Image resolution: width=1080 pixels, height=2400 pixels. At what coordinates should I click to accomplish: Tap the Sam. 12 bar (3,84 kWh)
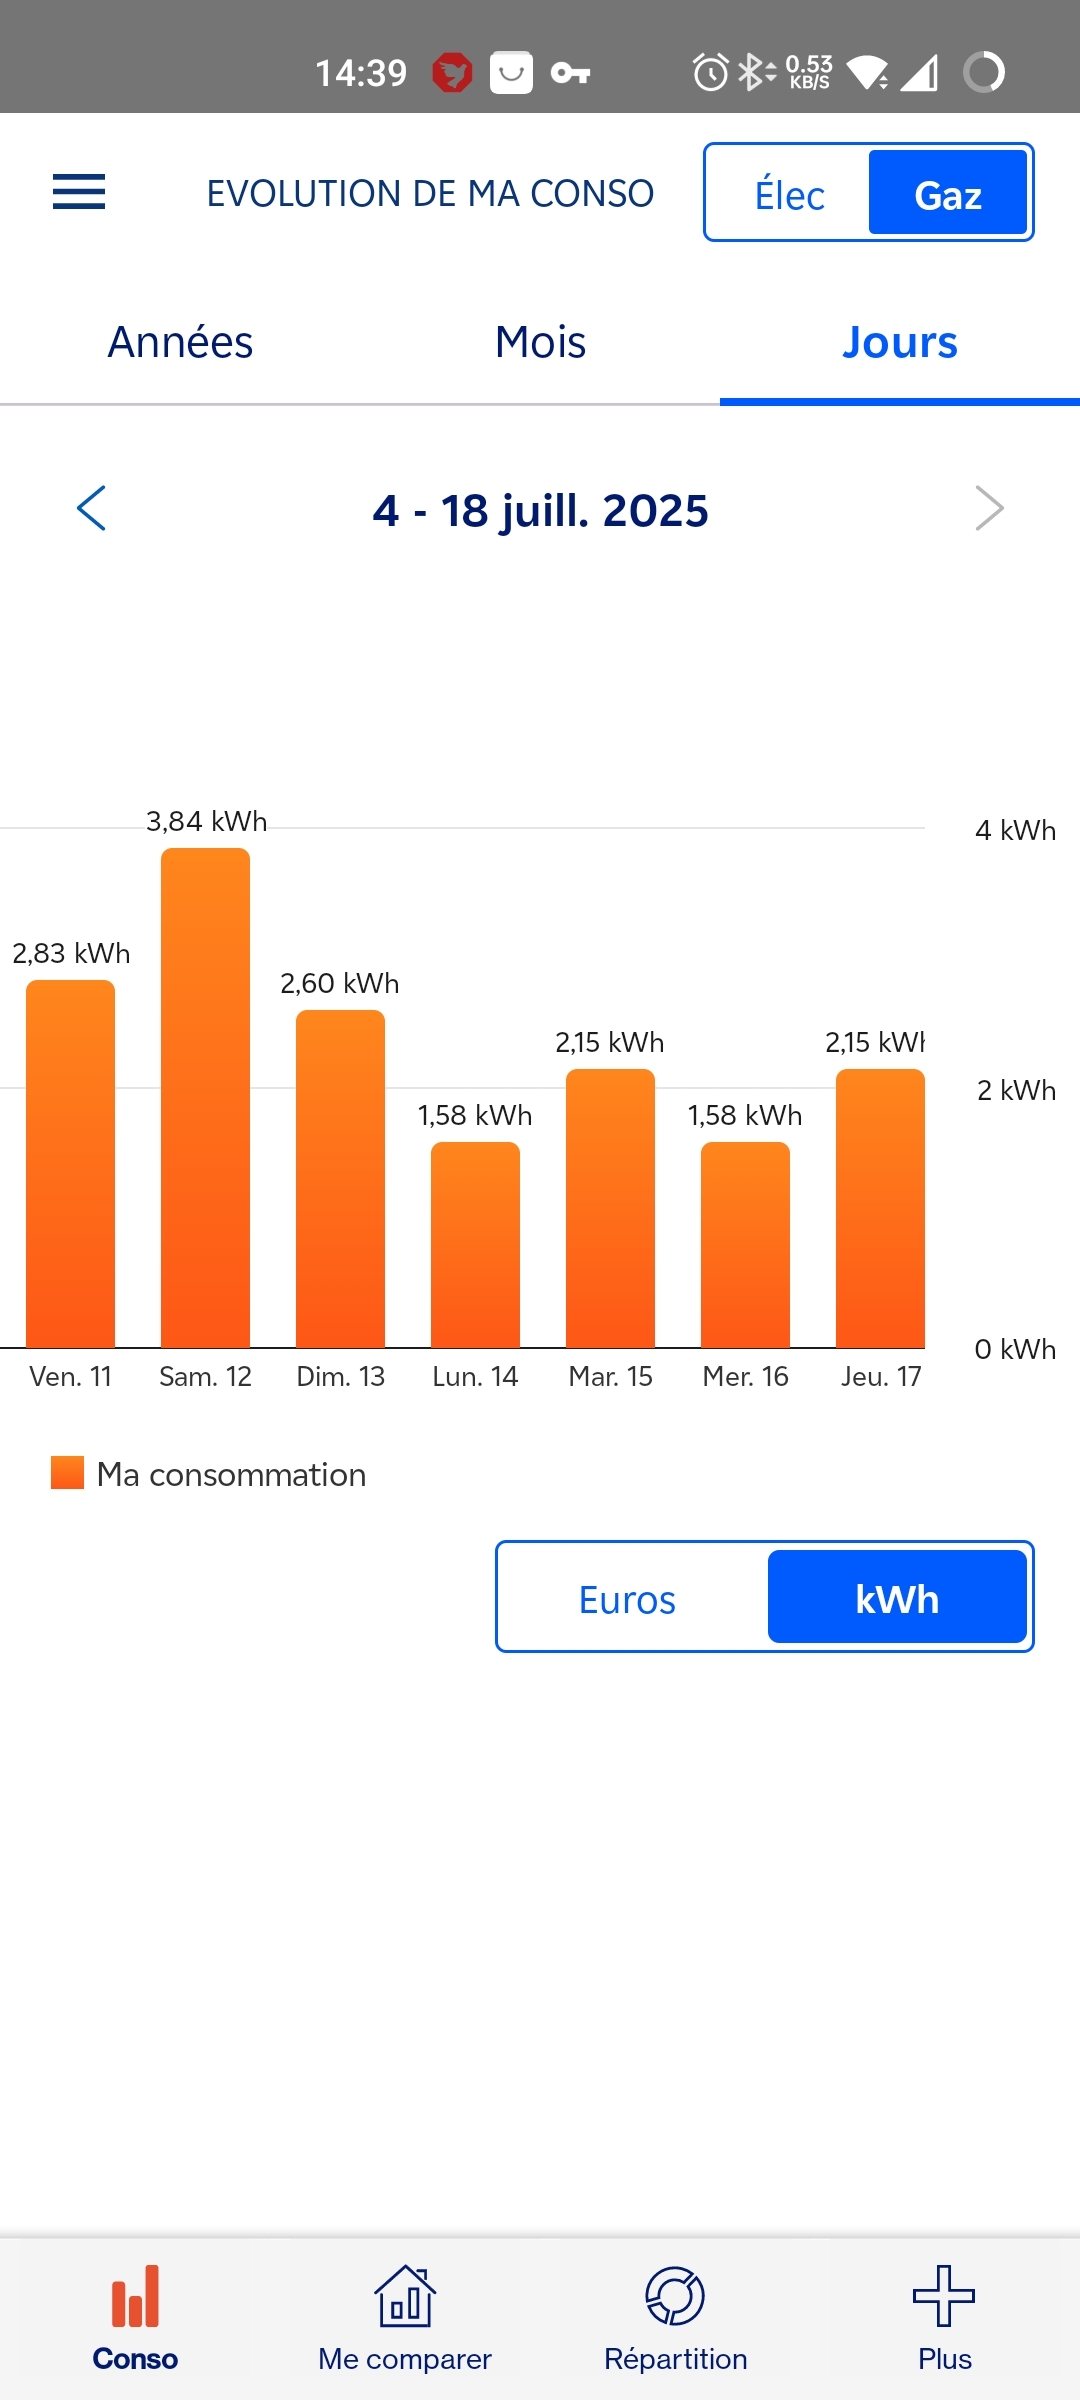coord(205,1098)
